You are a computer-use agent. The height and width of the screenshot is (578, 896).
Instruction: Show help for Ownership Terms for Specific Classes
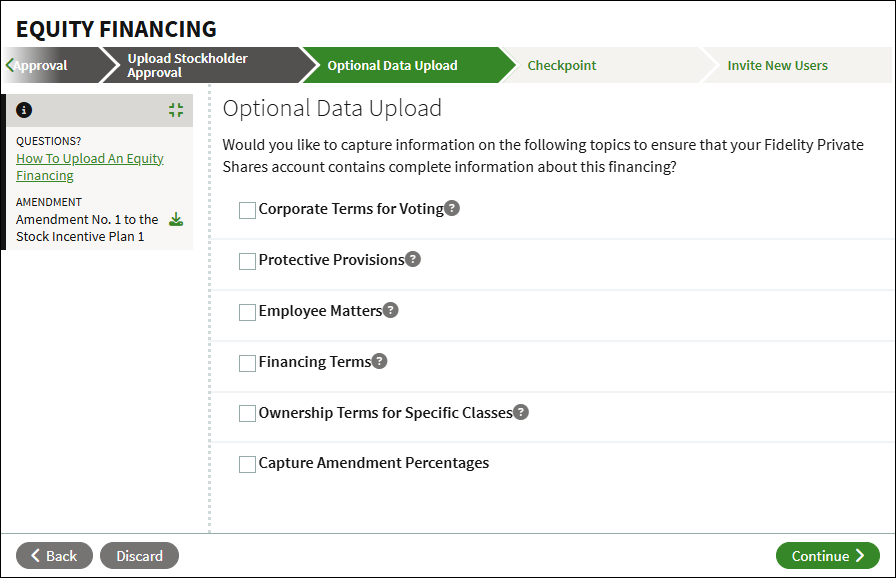tap(521, 412)
